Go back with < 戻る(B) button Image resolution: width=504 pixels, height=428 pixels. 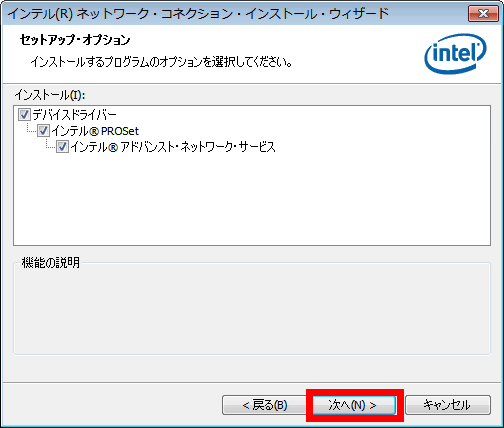[265, 405]
